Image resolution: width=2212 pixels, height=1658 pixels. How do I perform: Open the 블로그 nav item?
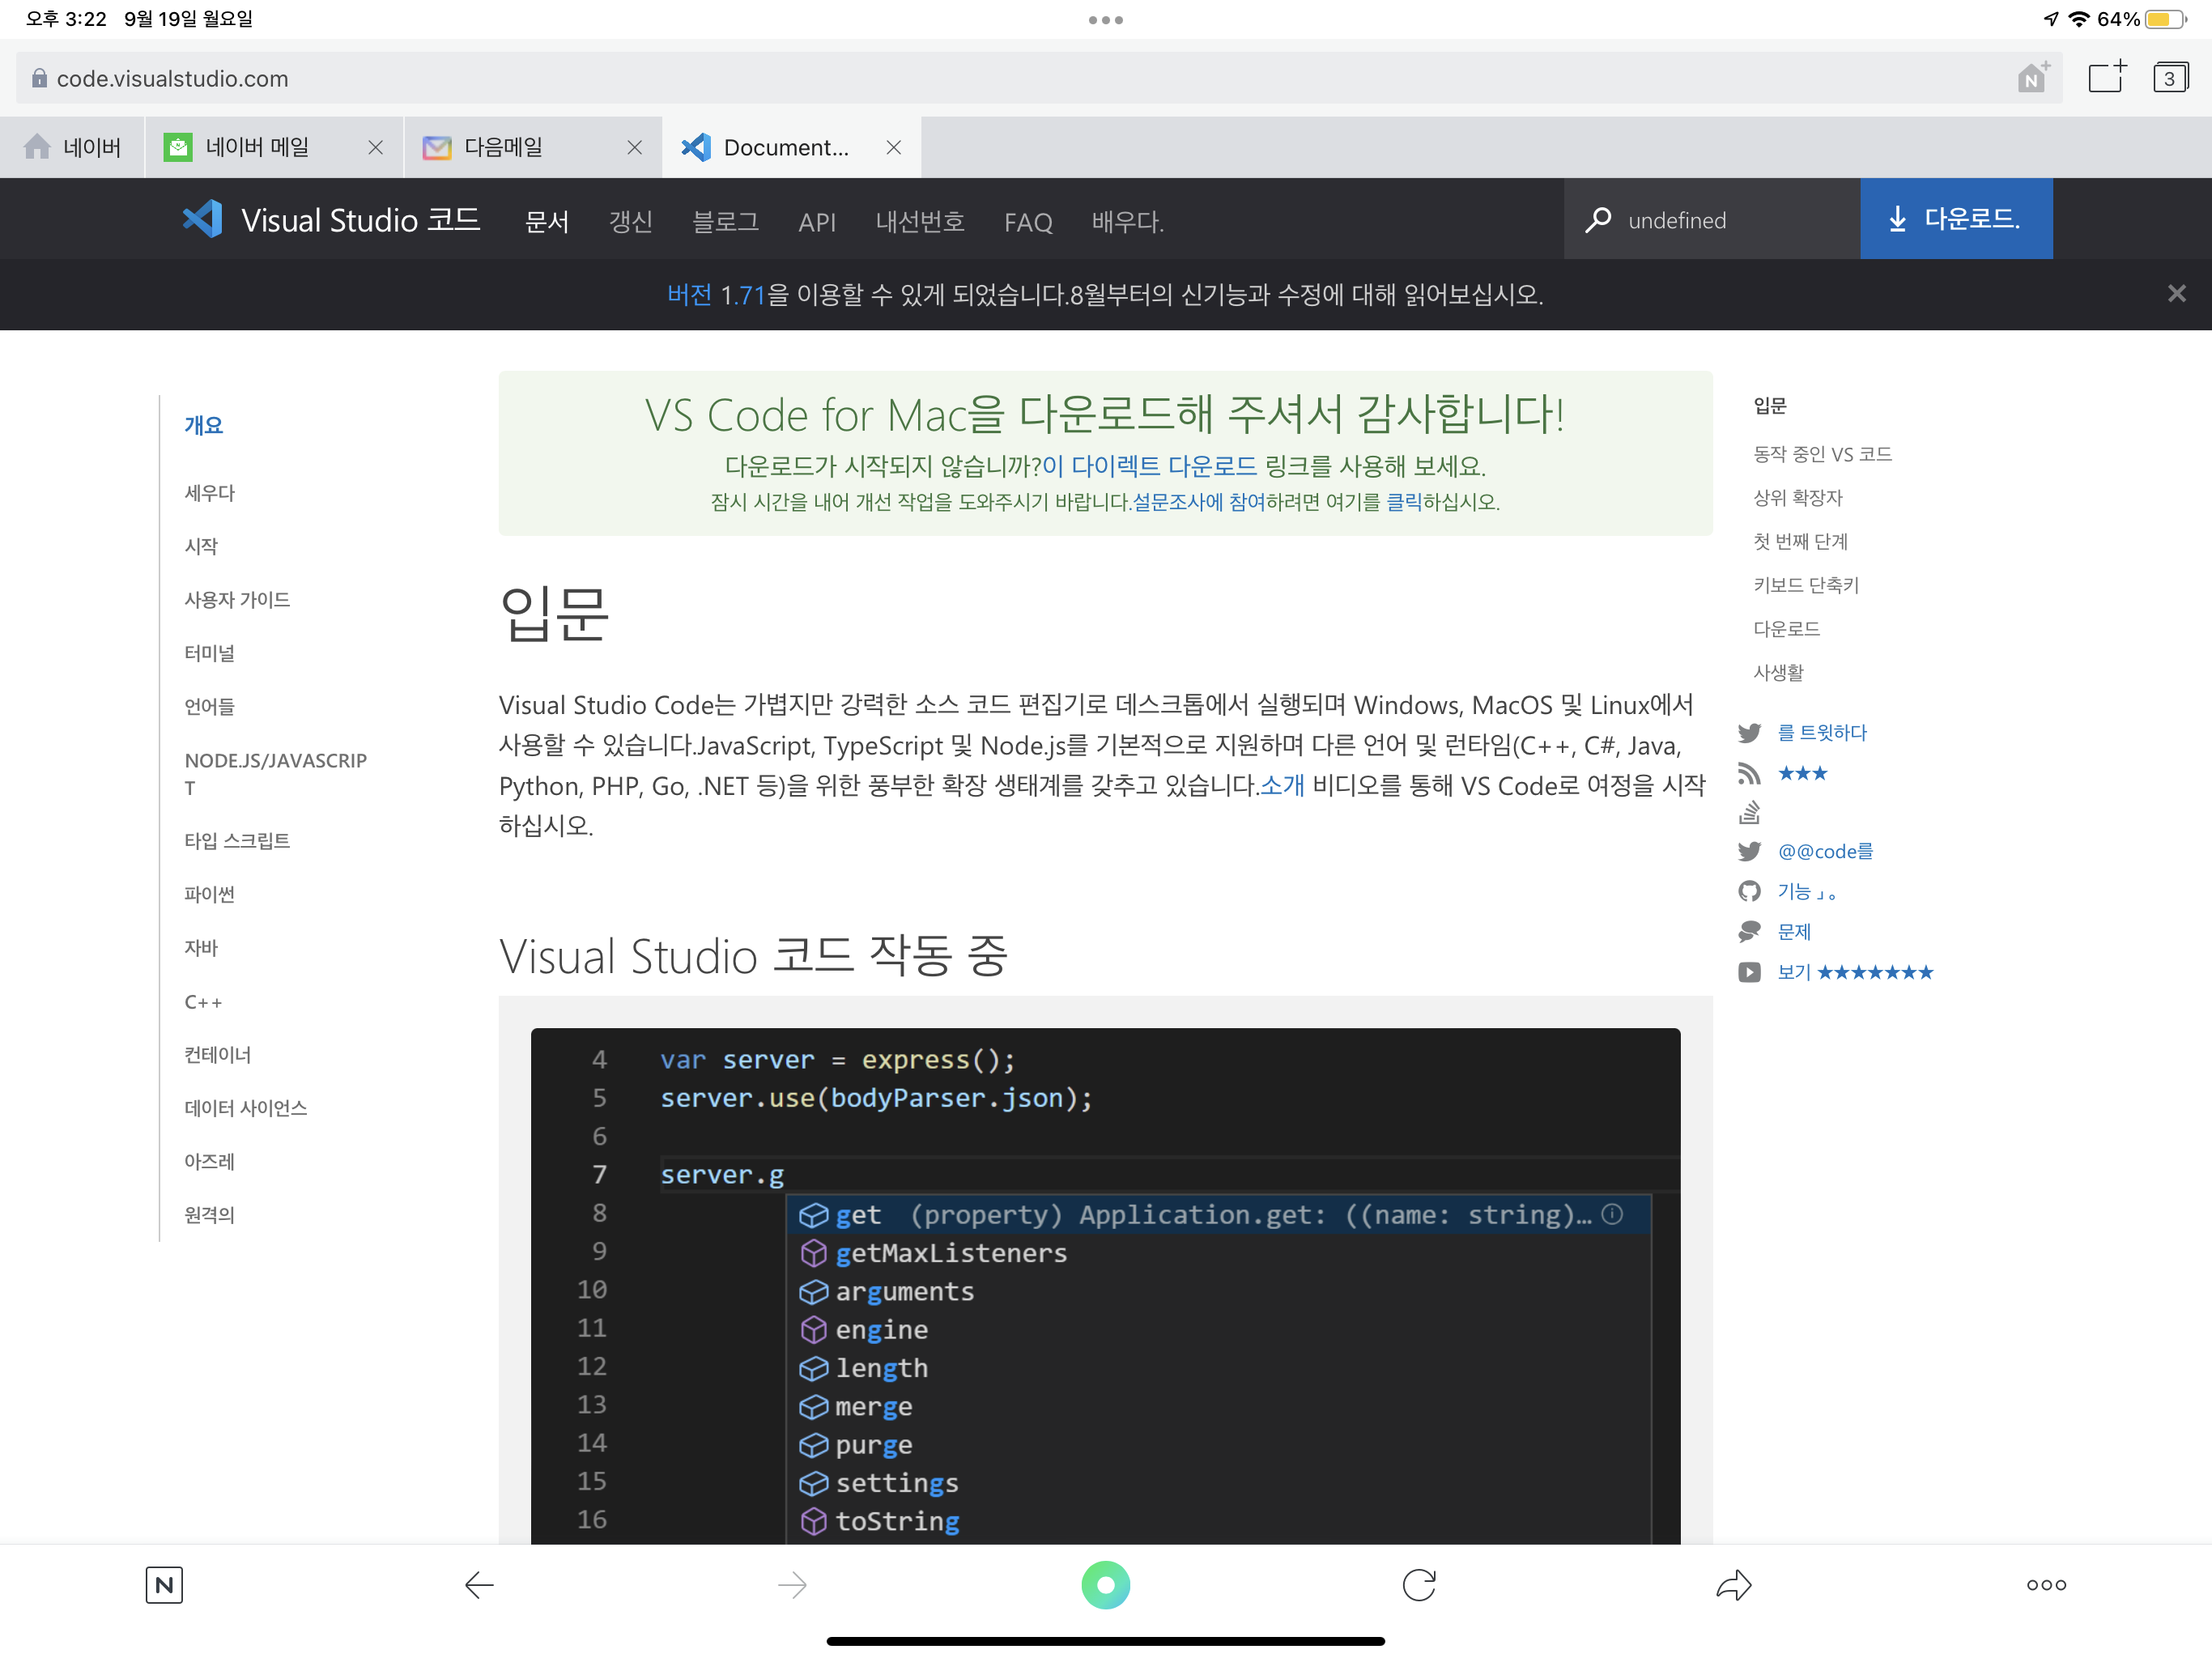726,221
